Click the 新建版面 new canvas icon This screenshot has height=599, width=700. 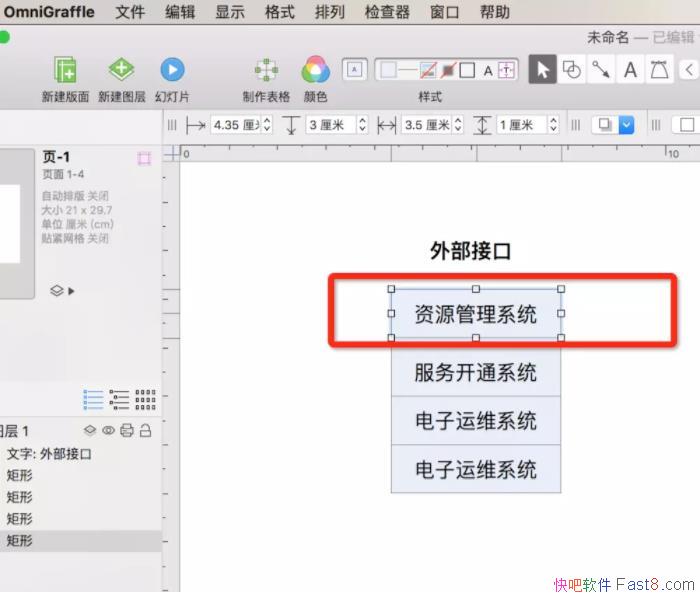(x=66, y=70)
